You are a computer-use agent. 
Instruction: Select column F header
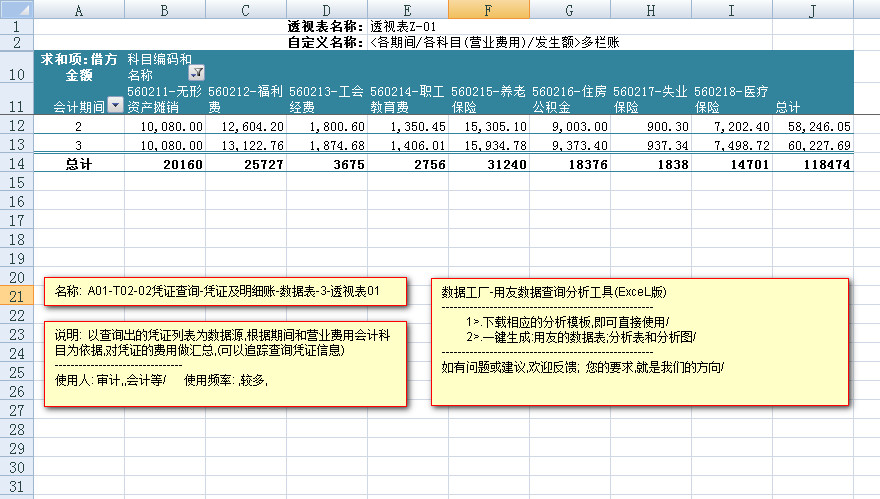tap(488, 9)
